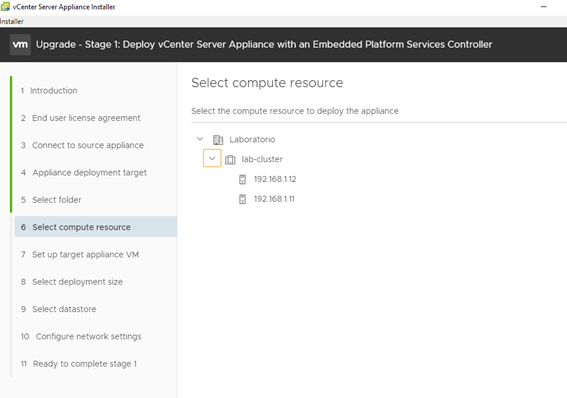Select the lab-cluster entry

coord(262,159)
